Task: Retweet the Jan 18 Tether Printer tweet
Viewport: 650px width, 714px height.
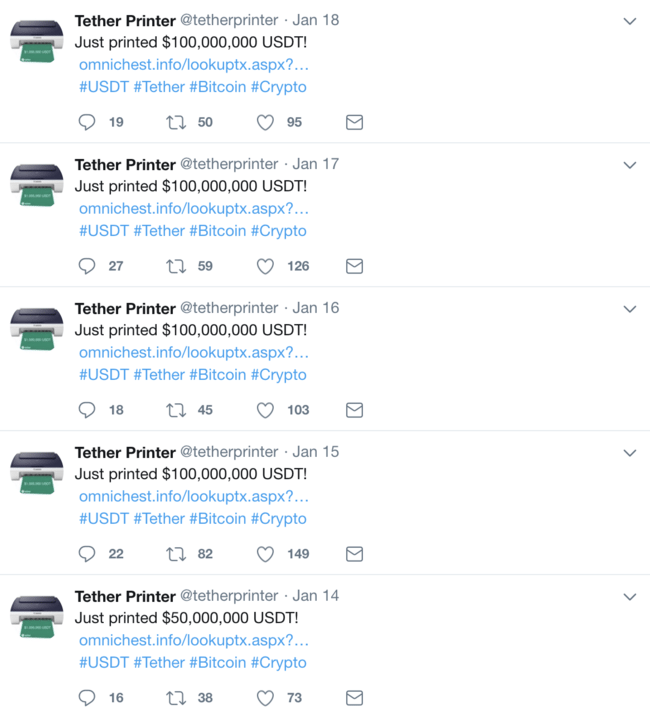Action: (176, 122)
